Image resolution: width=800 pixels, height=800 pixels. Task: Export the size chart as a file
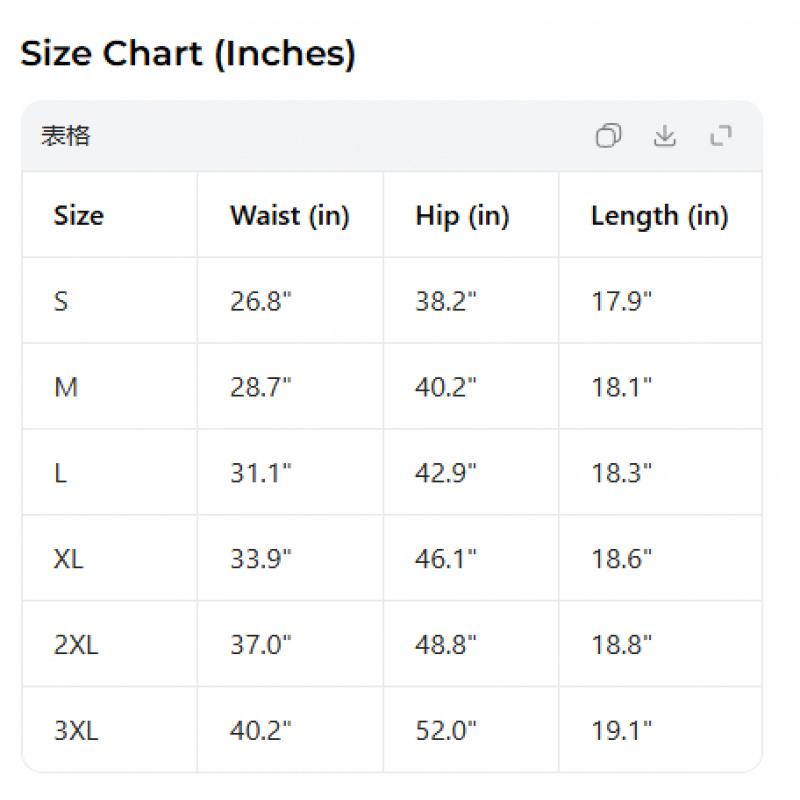click(666, 137)
